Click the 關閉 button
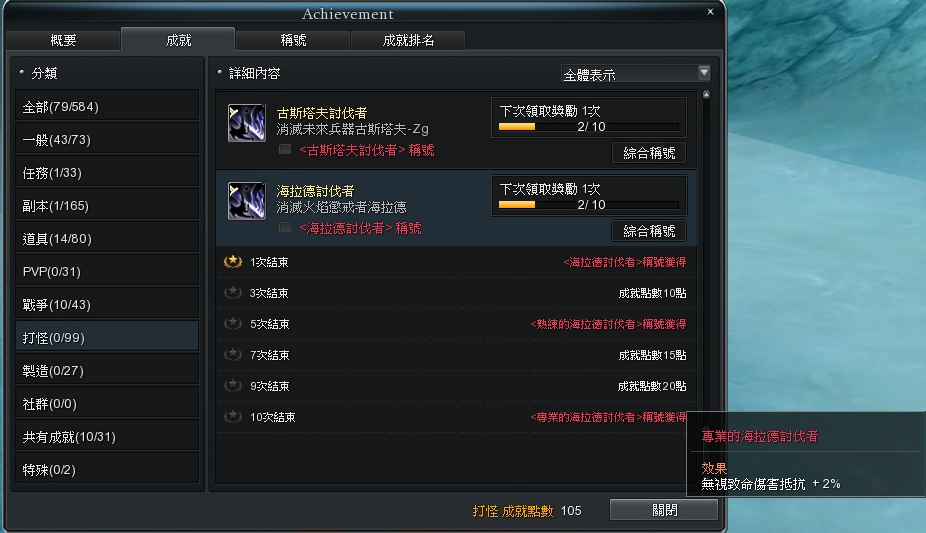The image size is (926, 533). [664, 510]
